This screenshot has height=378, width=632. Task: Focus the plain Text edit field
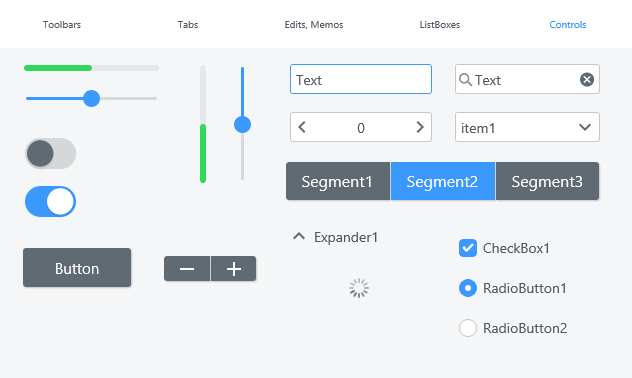(361, 79)
